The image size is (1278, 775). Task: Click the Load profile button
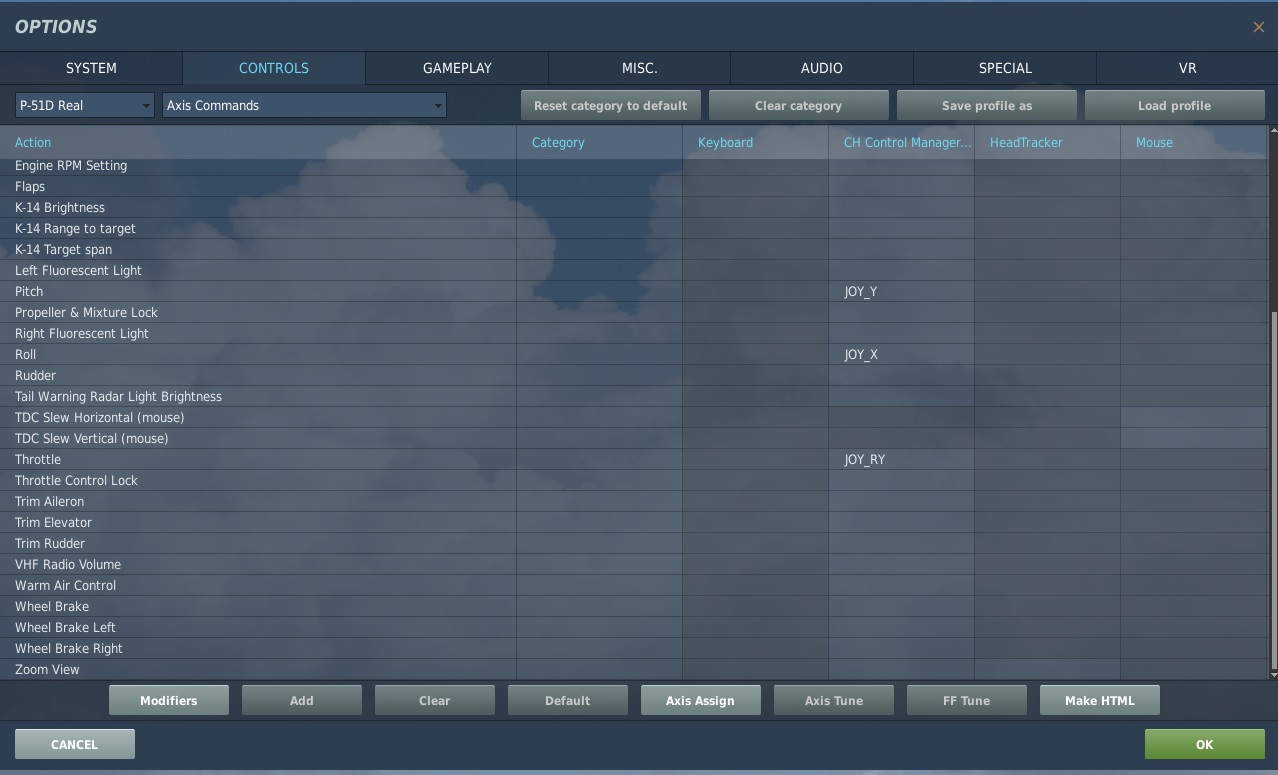[1174, 105]
